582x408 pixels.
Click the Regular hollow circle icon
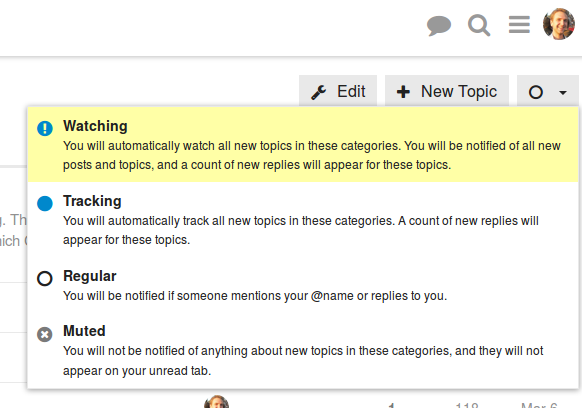[x=45, y=278]
